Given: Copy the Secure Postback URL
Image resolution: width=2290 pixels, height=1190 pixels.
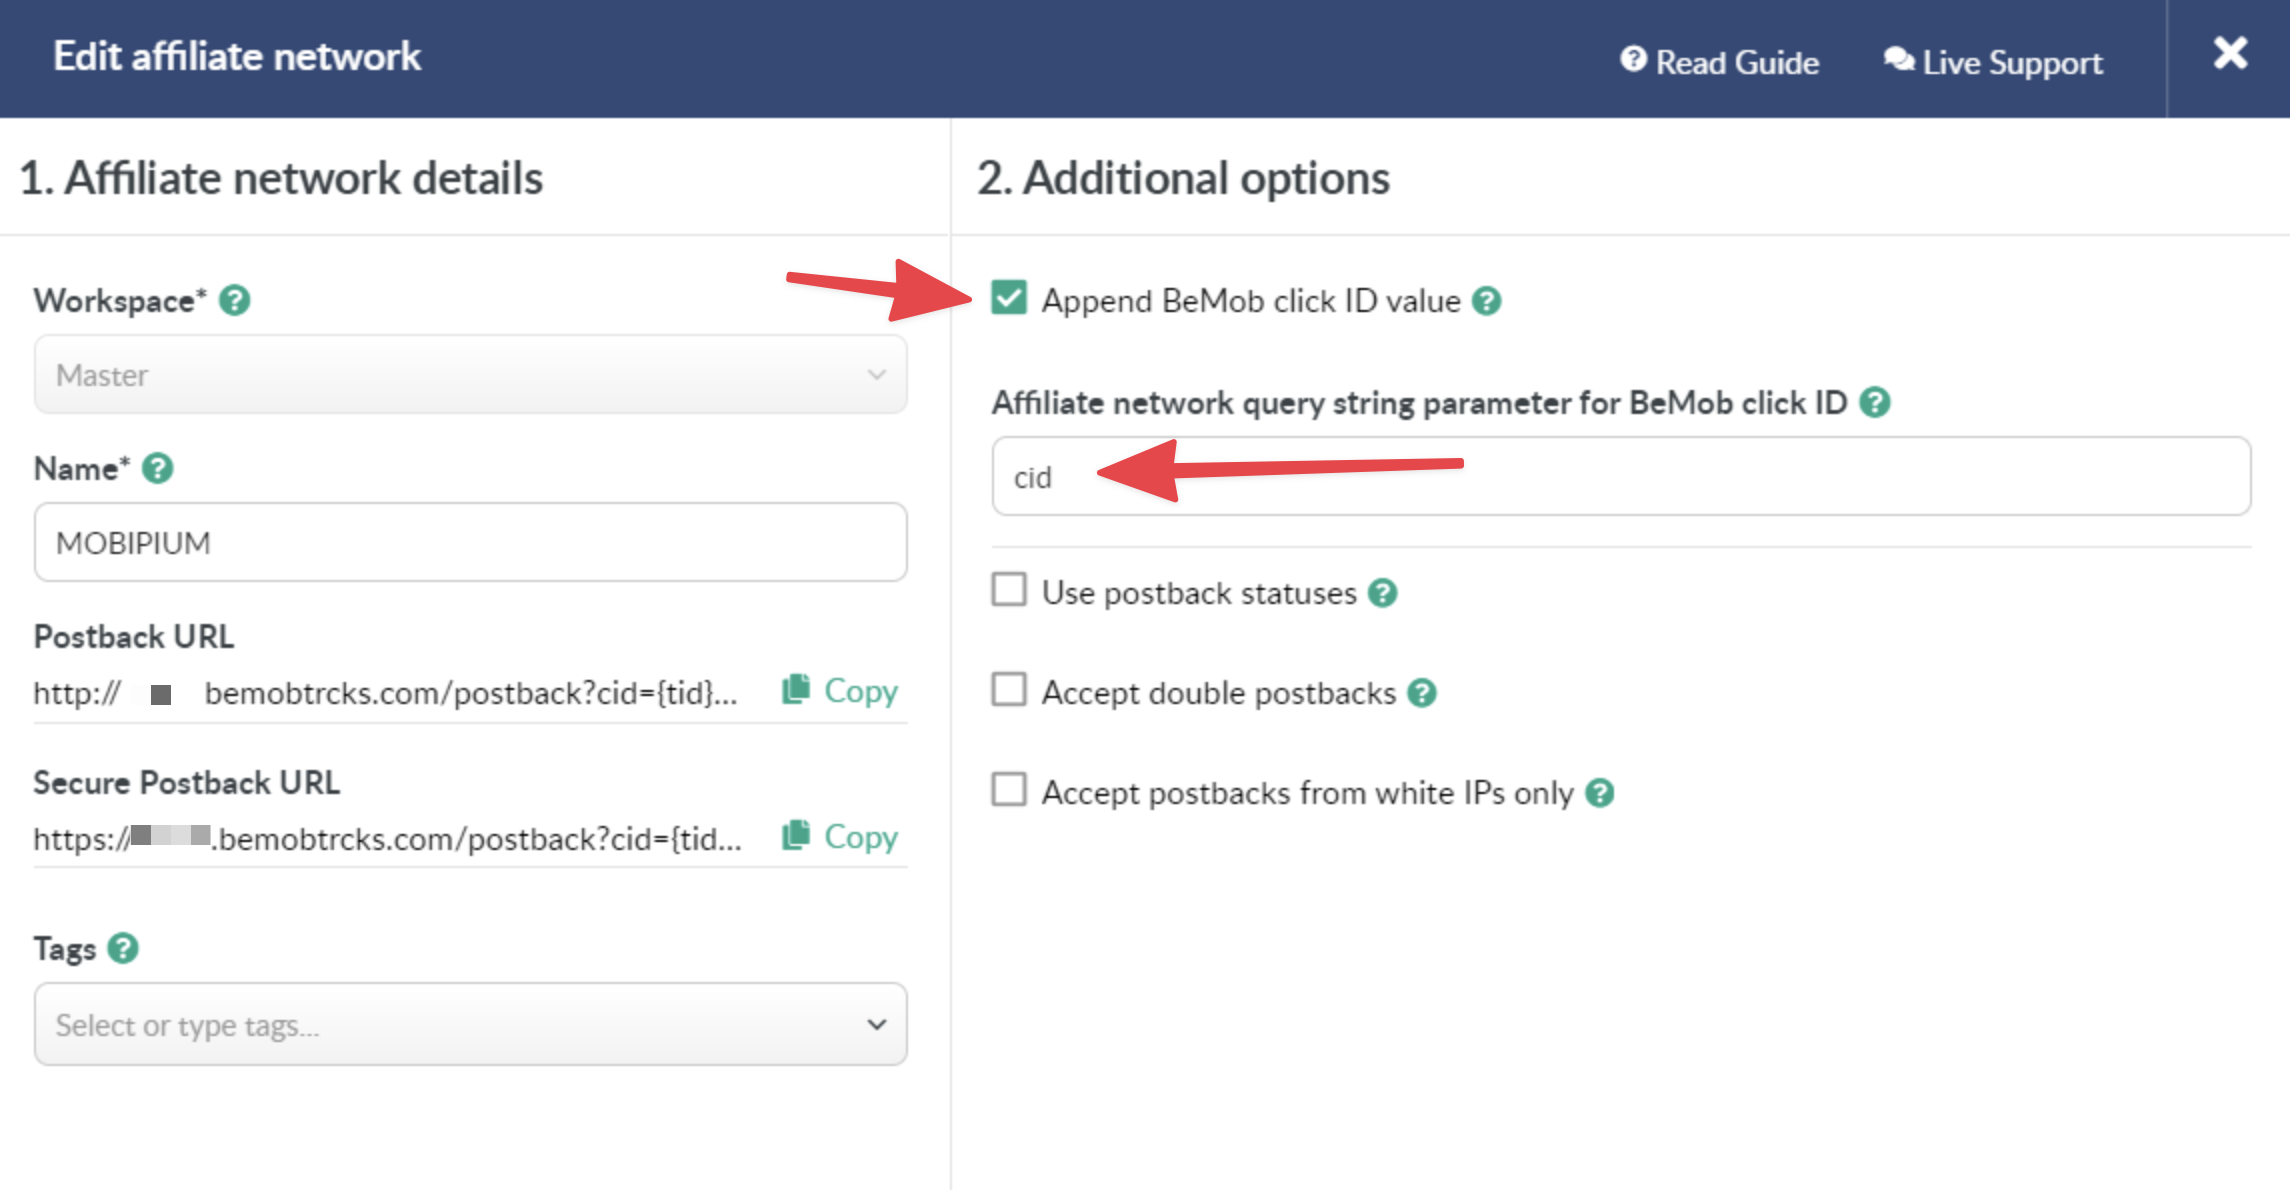Looking at the screenshot, I should click(840, 837).
